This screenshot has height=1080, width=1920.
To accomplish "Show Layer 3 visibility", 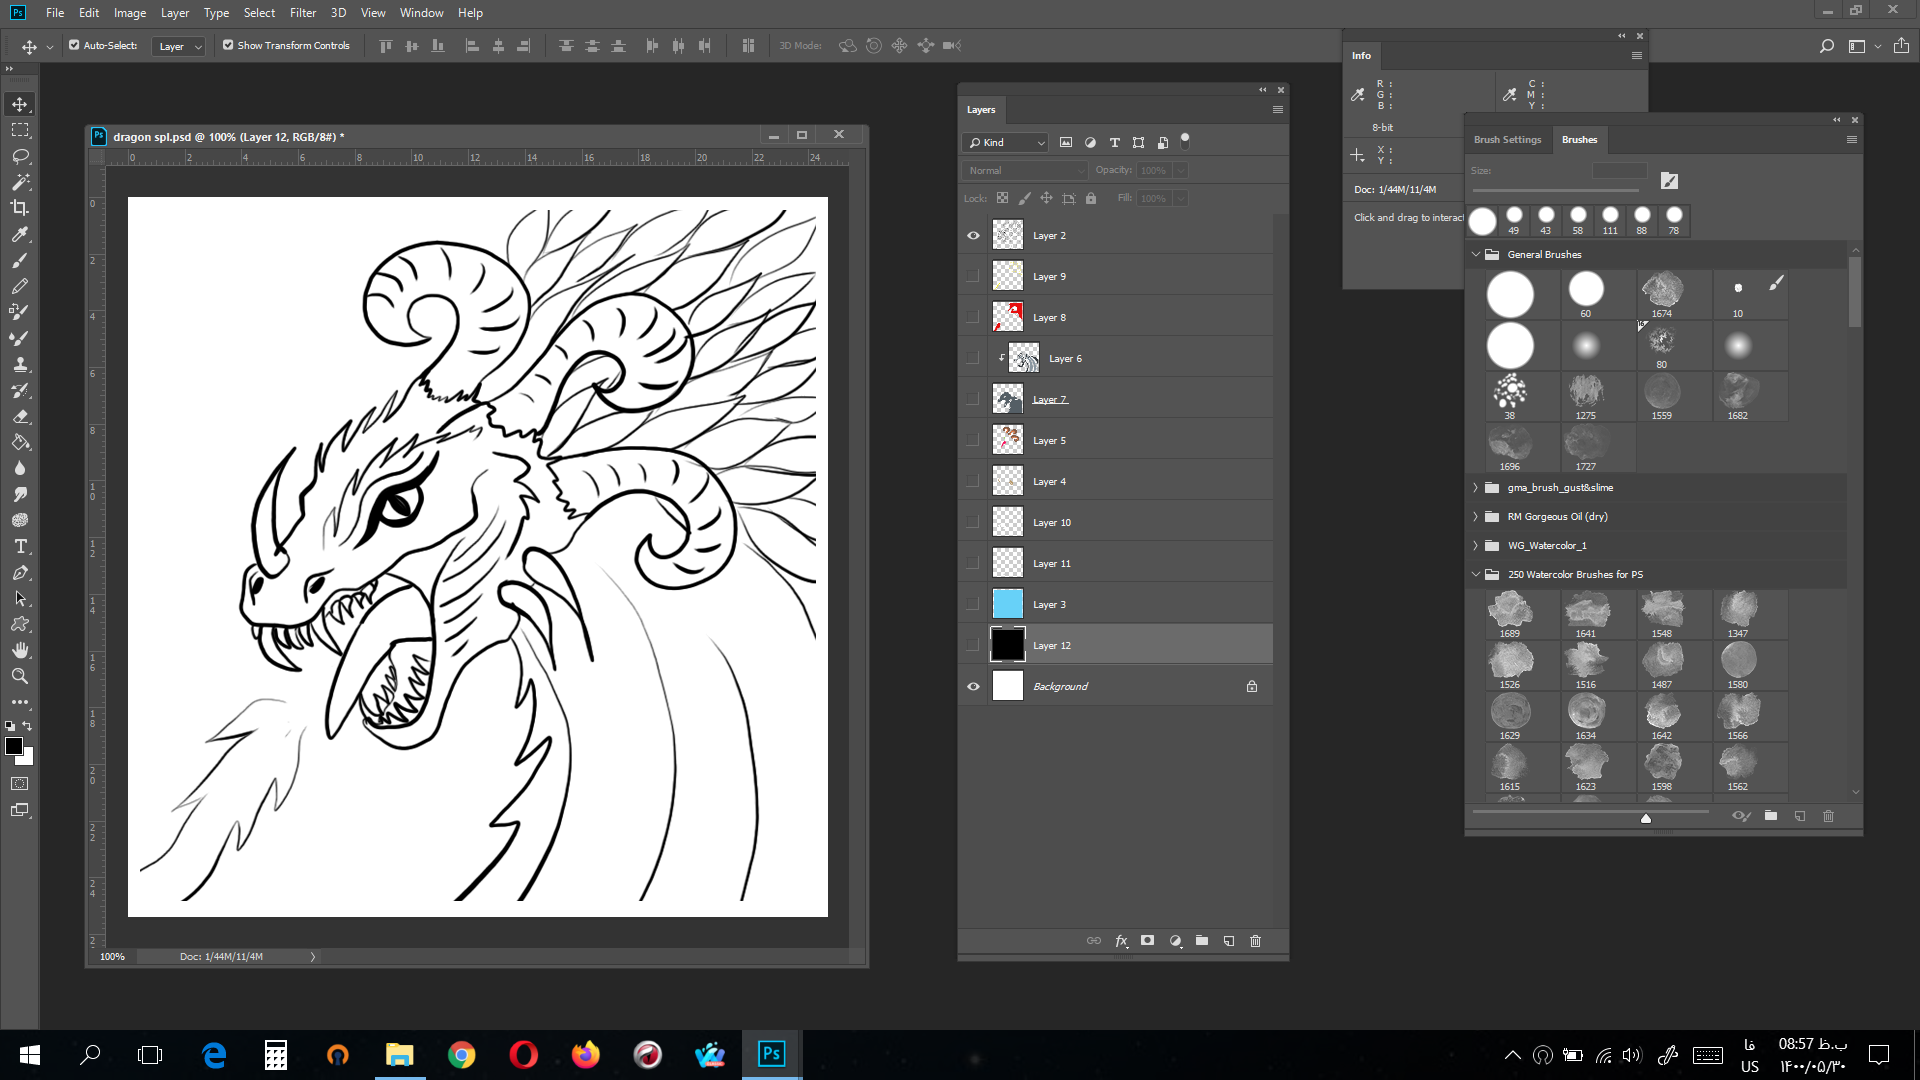I will tap(973, 605).
